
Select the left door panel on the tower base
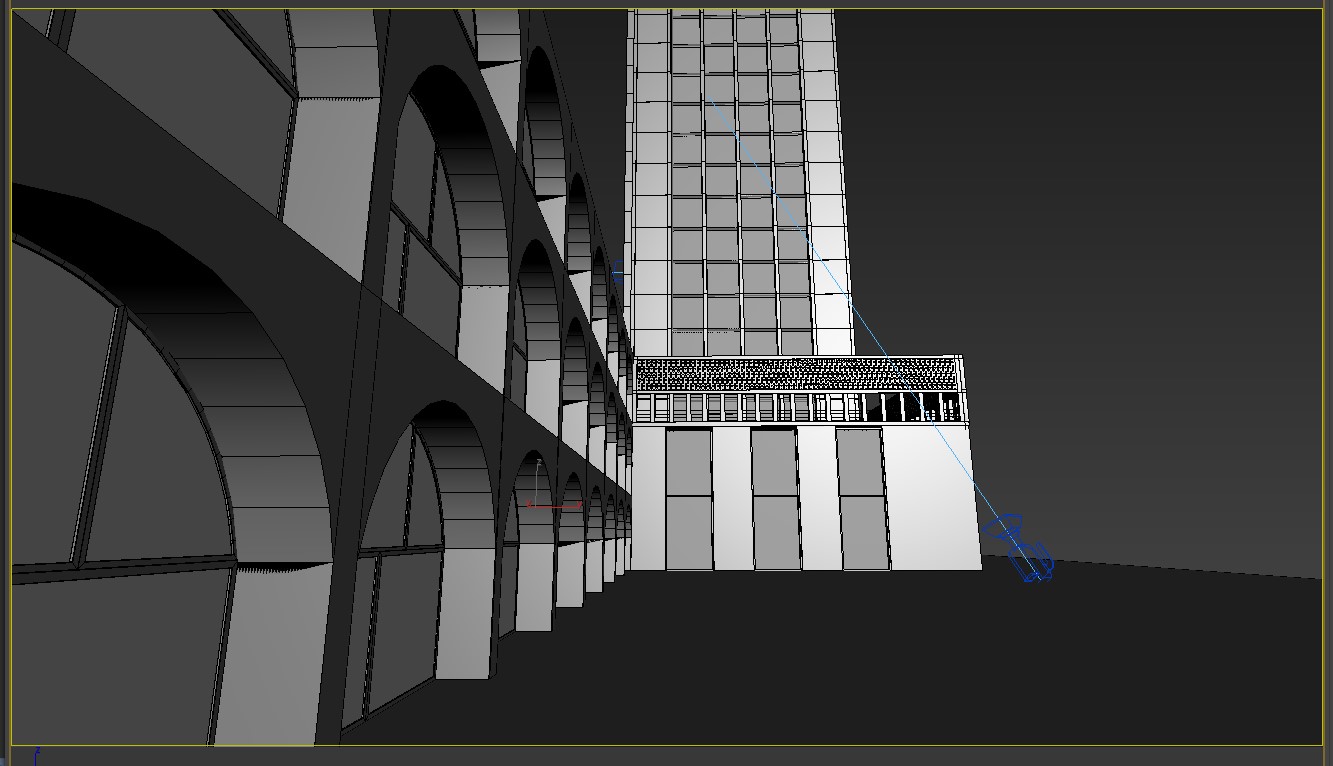point(688,498)
